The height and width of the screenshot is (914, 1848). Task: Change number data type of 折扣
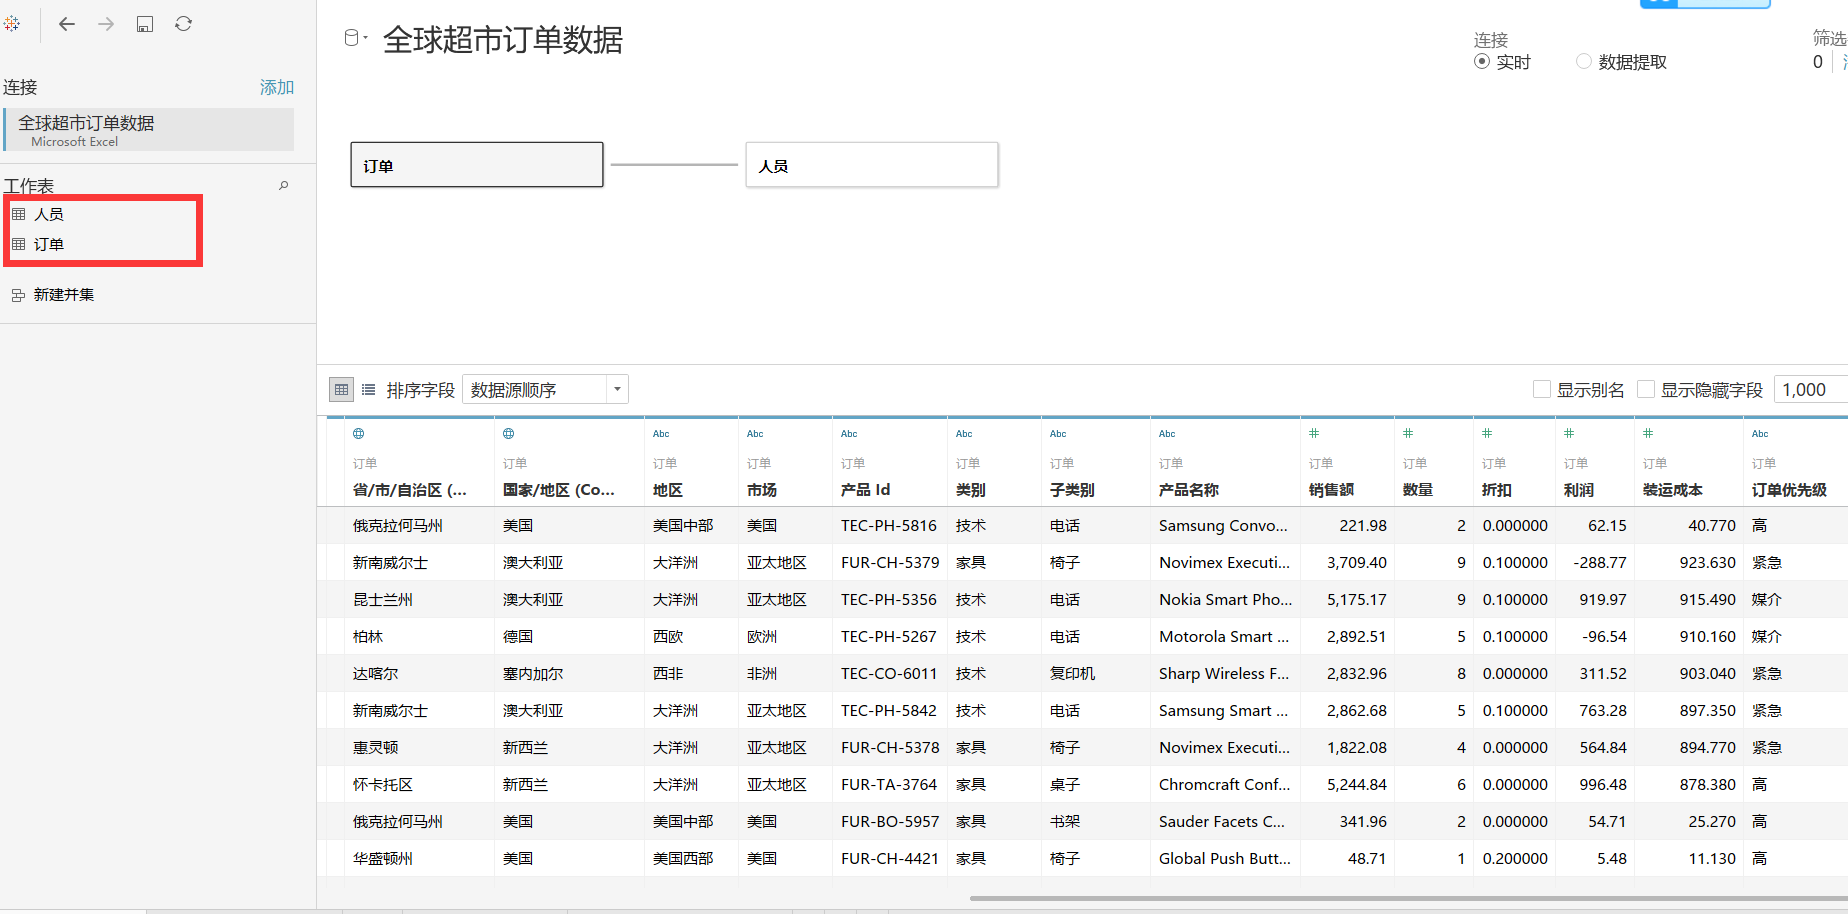coord(1487,434)
